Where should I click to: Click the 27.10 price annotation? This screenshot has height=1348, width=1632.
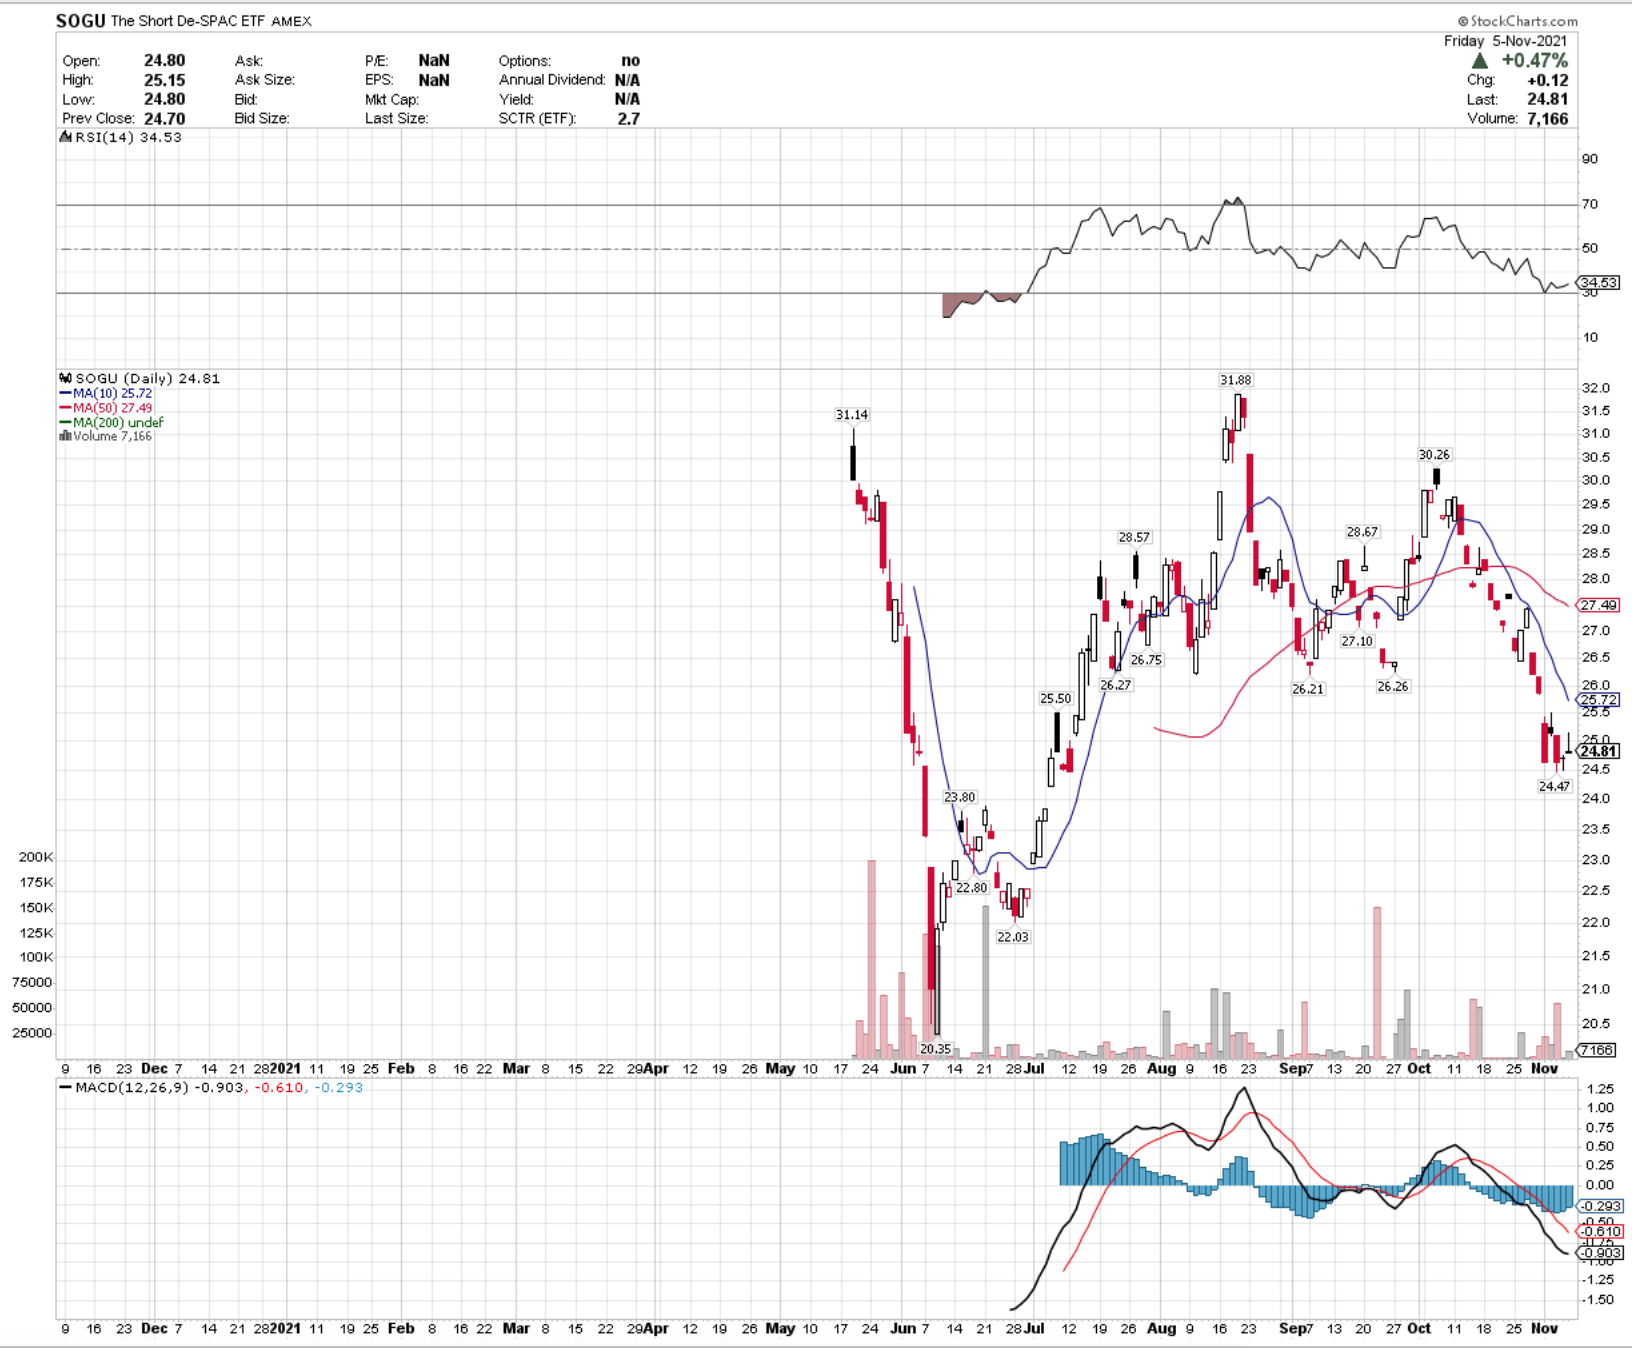[1357, 641]
